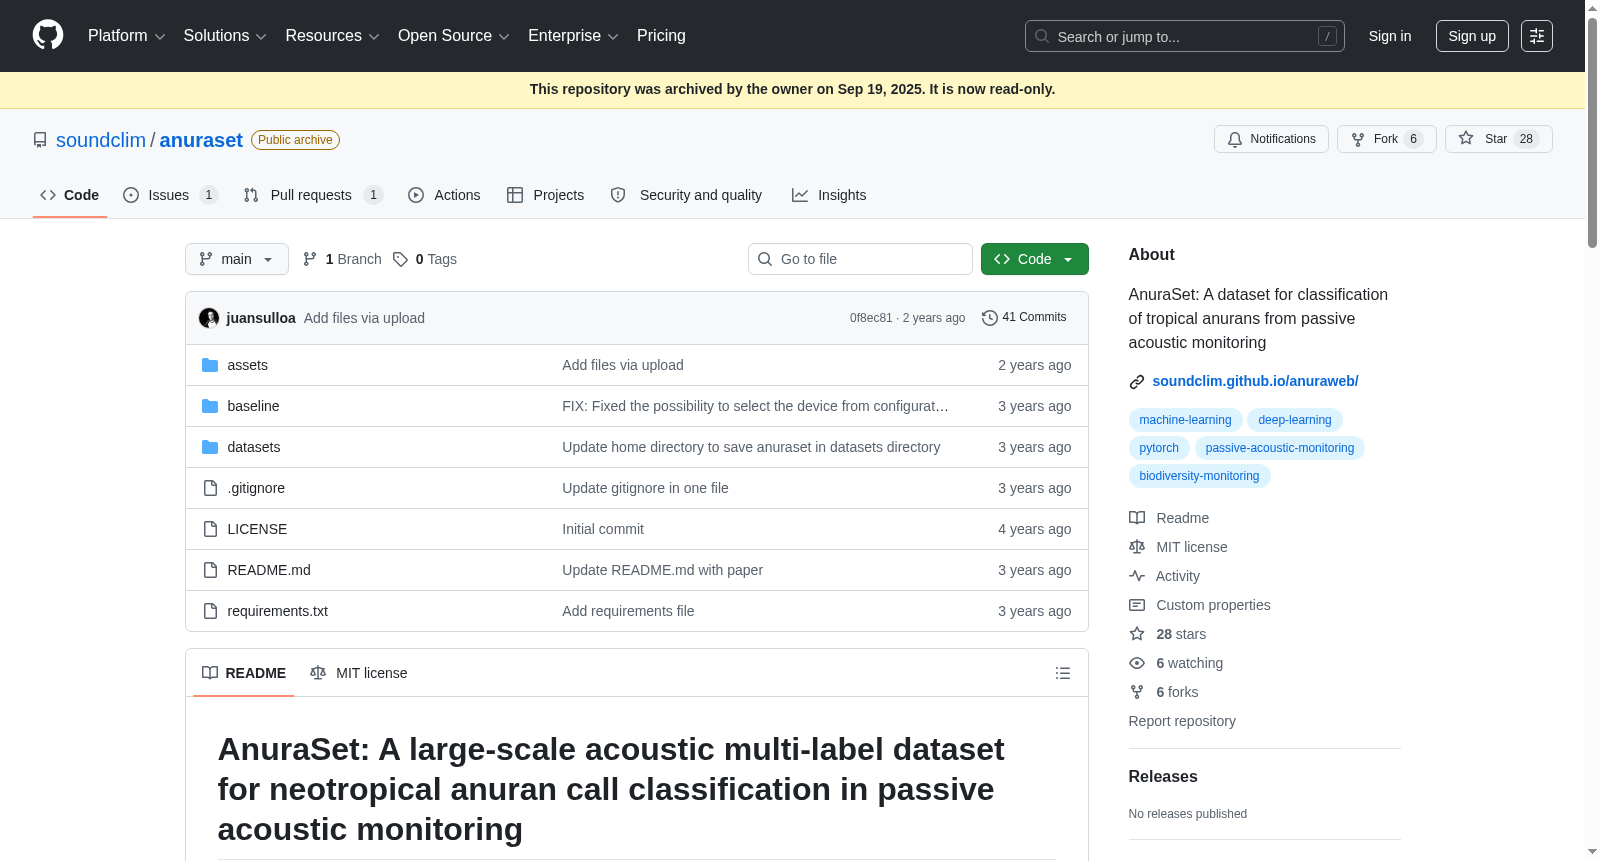Switch to the Pull requests tab
Image resolution: width=1600 pixels, height=861 pixels.
point(313,195)
